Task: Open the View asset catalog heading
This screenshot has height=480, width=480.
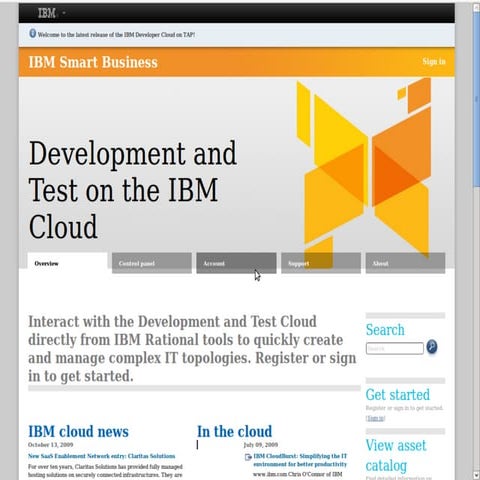Action: [x=396, y=455]
